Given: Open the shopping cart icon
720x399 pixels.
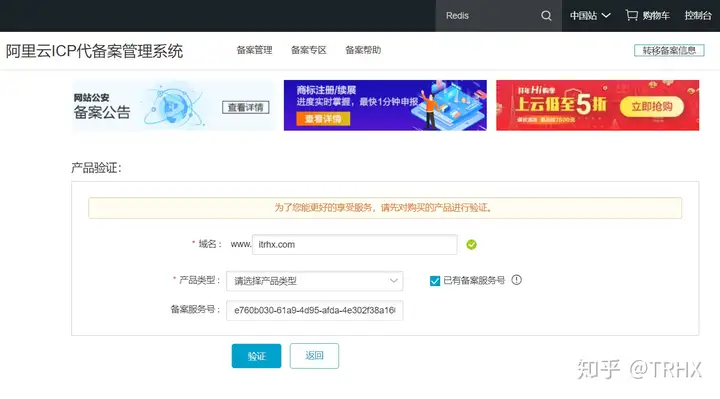Looking at the screenshot, I should 631,16.
